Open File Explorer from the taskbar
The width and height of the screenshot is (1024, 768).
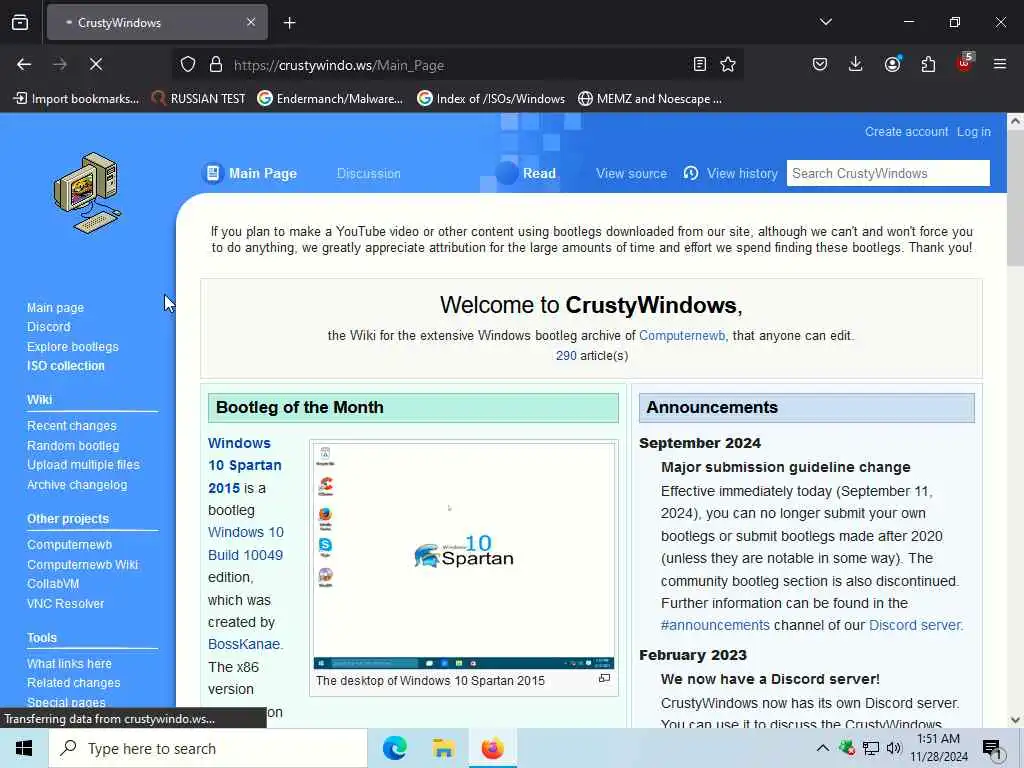[443, 748]
